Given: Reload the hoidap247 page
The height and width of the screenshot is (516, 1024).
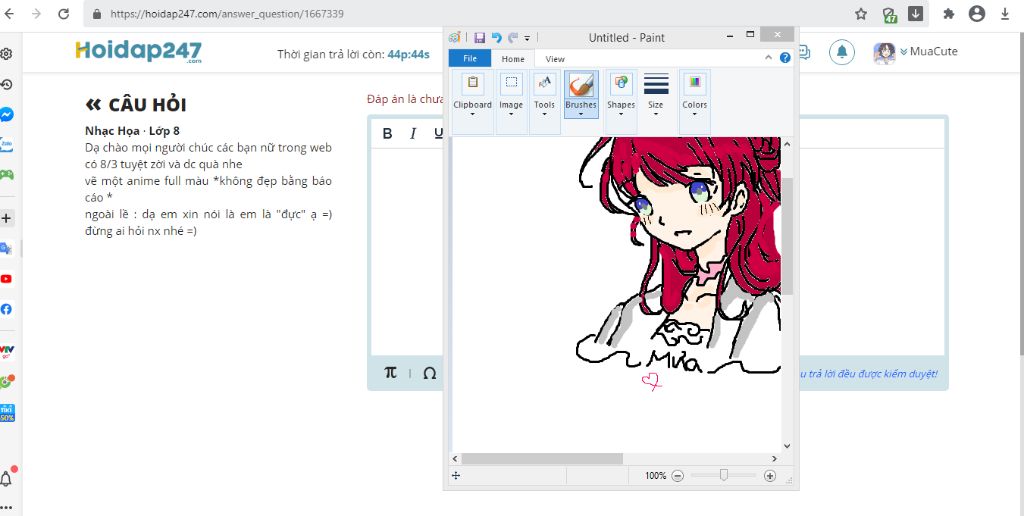Looking at the screenshot, I should [x=63, y=14].
